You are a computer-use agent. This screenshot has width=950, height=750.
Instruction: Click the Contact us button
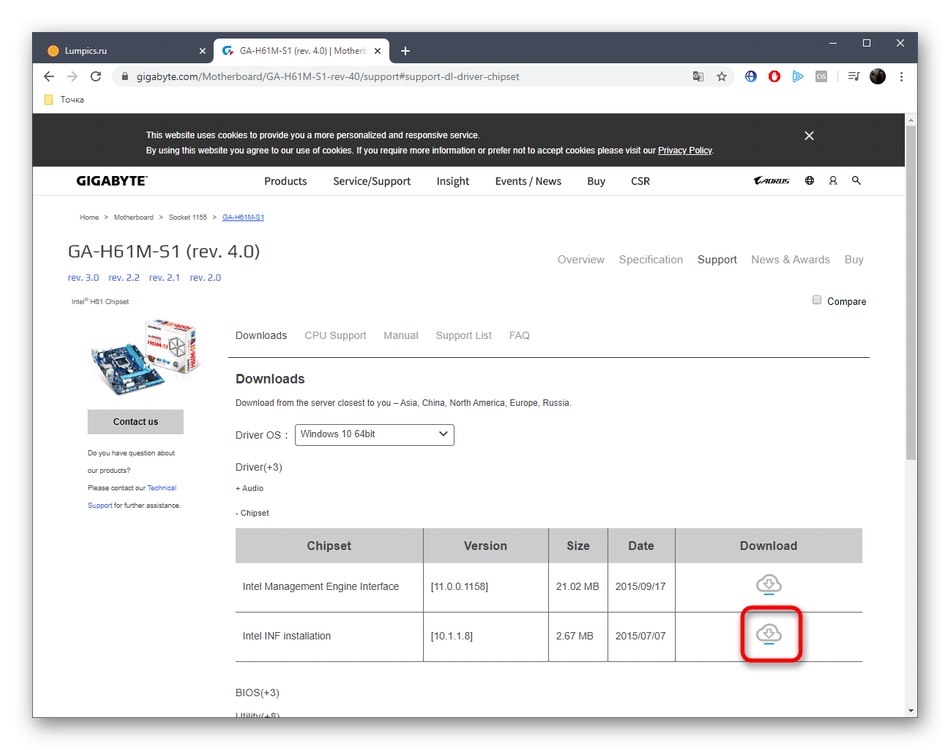click(x=135, y=422)
